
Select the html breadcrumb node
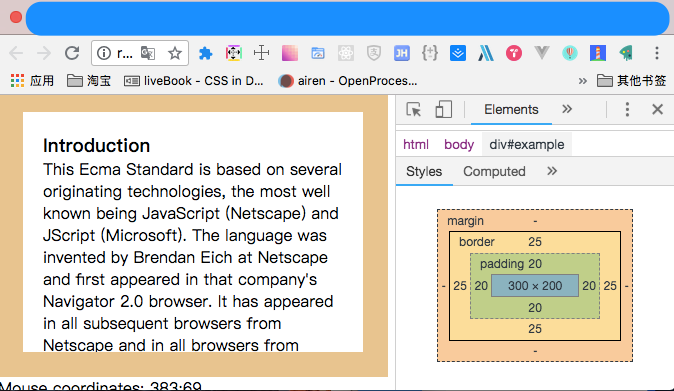click(416, 144)
